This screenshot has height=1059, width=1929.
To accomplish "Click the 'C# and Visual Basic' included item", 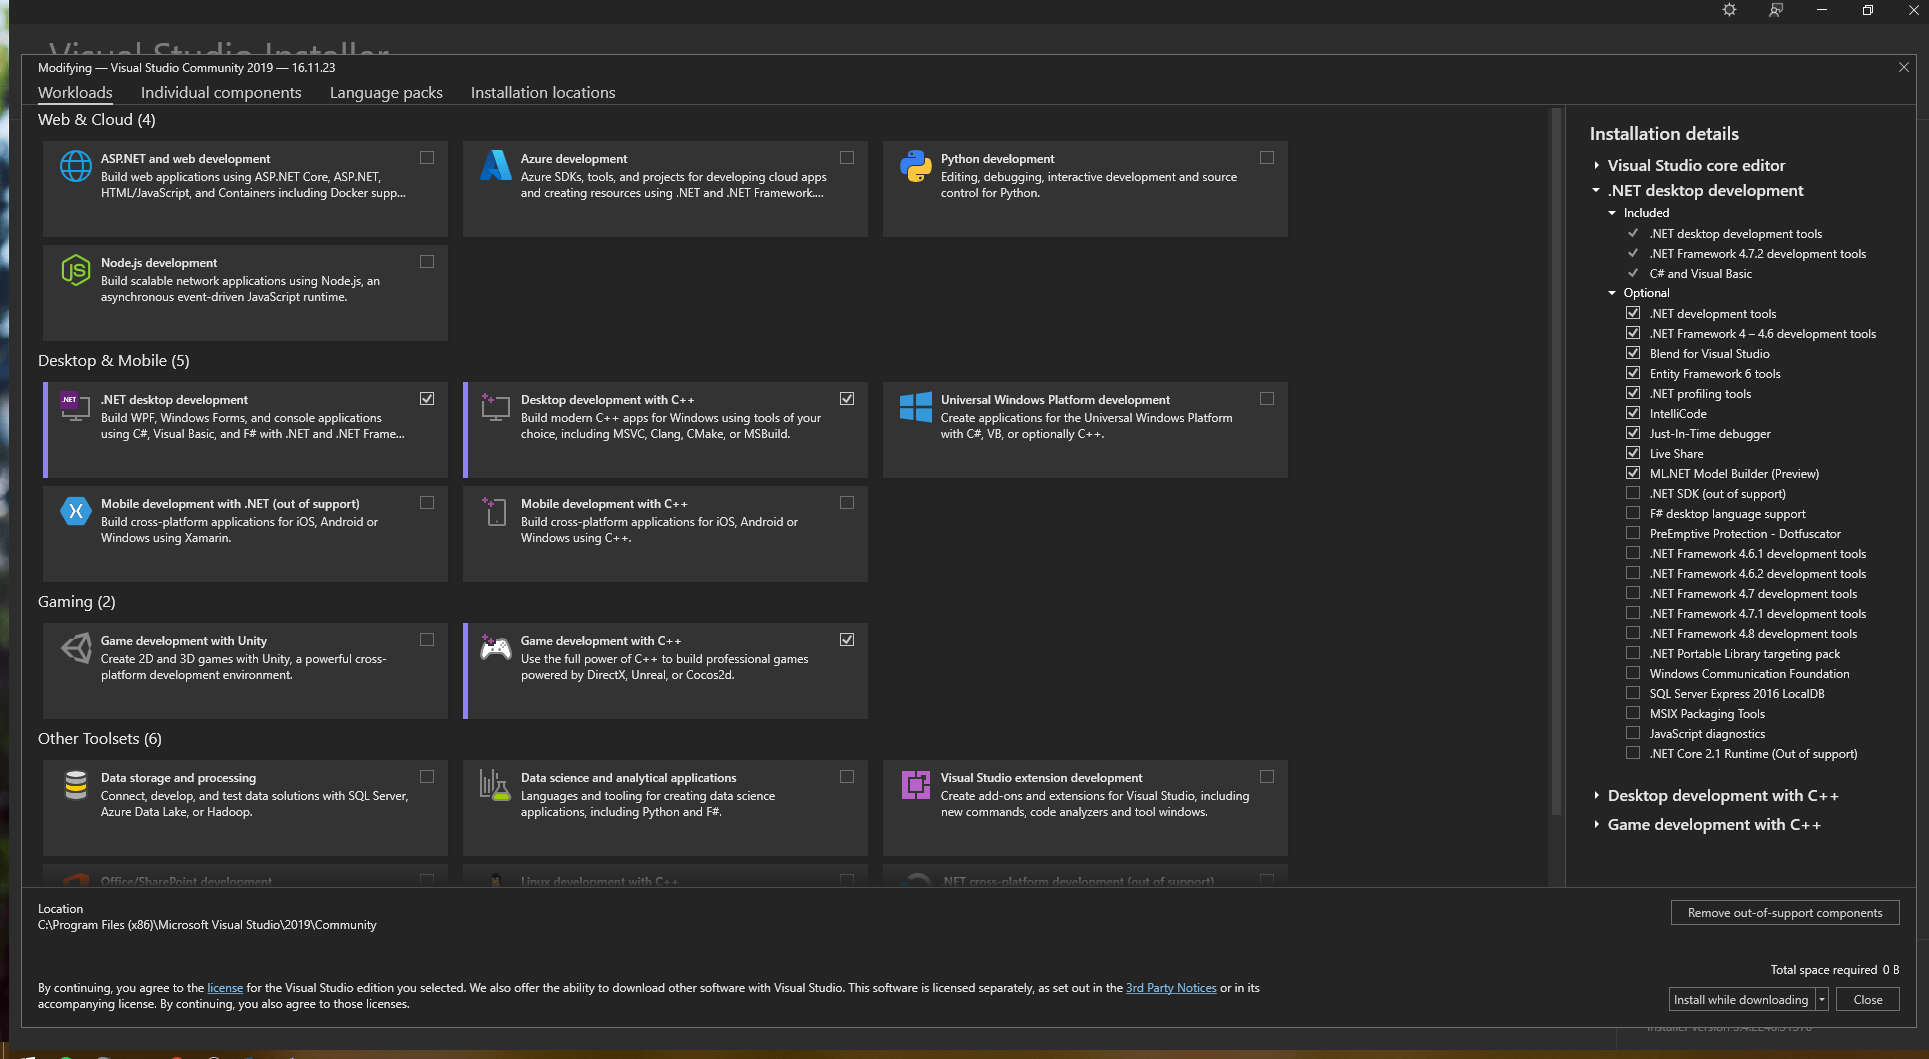I will (1700, 274).
